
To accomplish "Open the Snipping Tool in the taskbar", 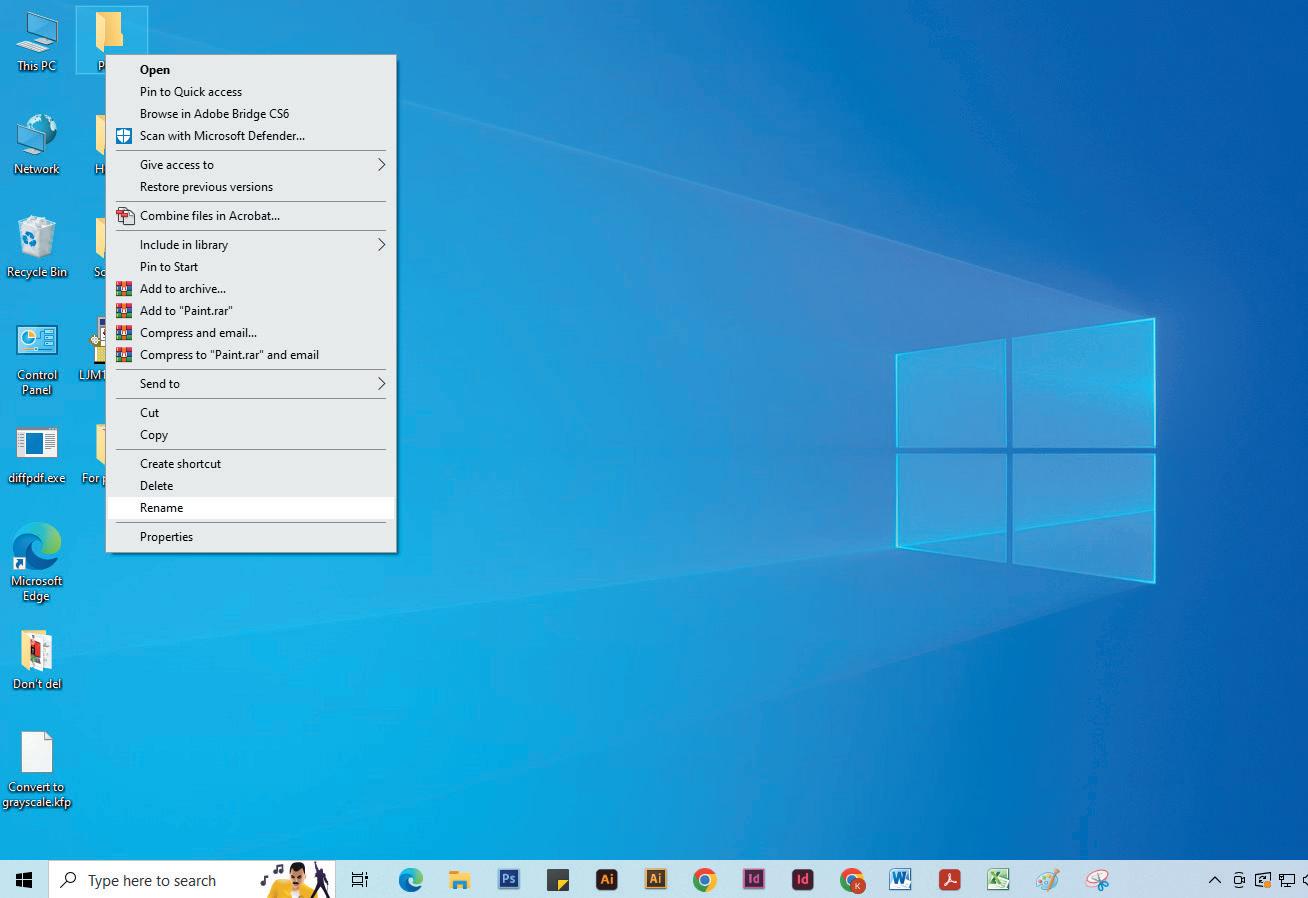I will 1097,880.
